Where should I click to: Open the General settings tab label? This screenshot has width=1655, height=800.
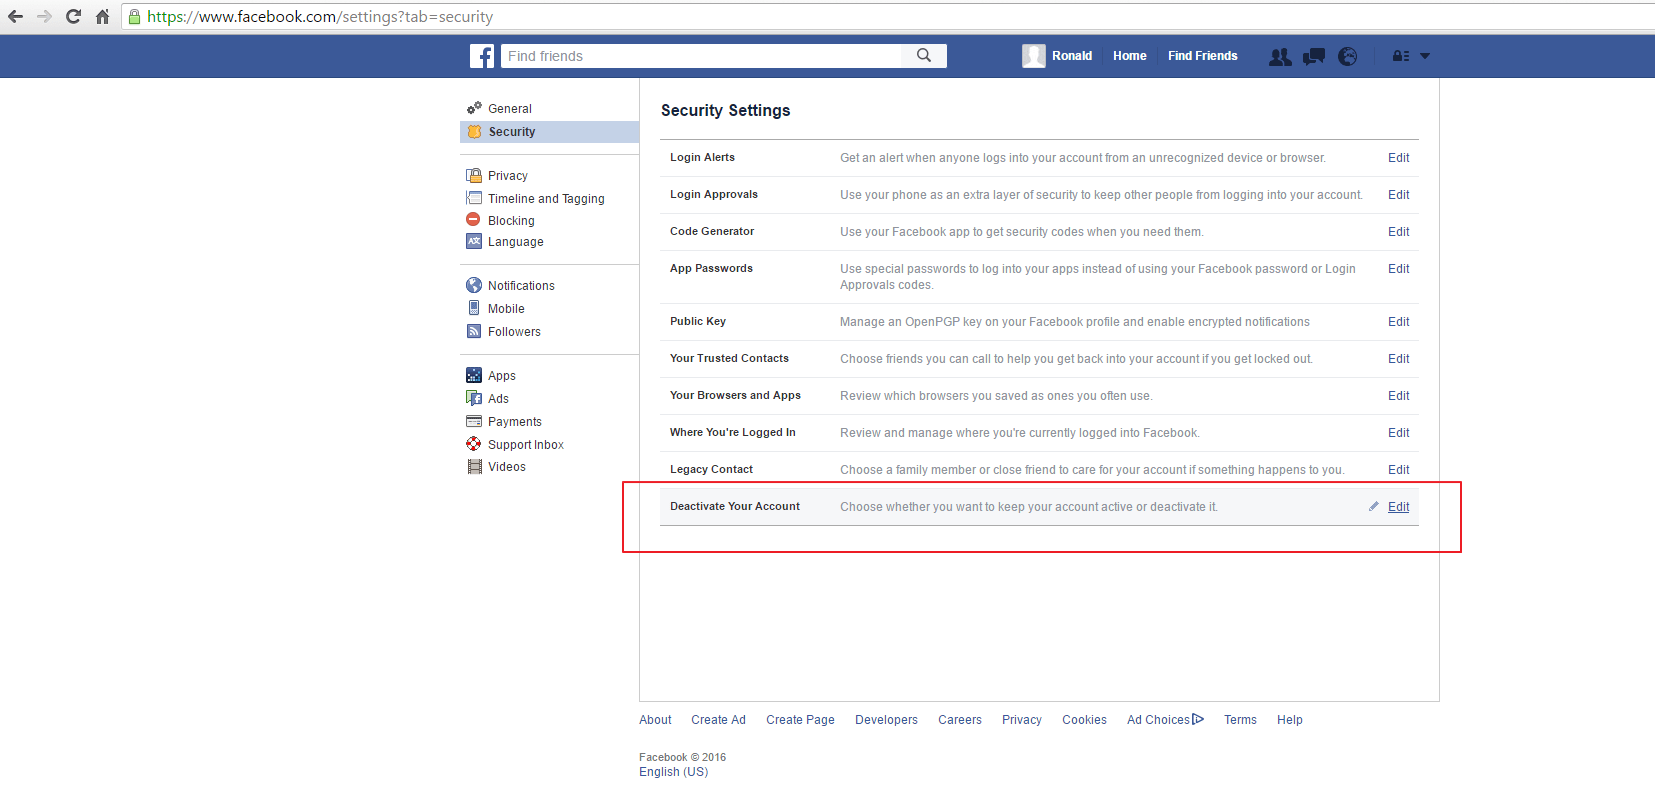click(510, 109)
